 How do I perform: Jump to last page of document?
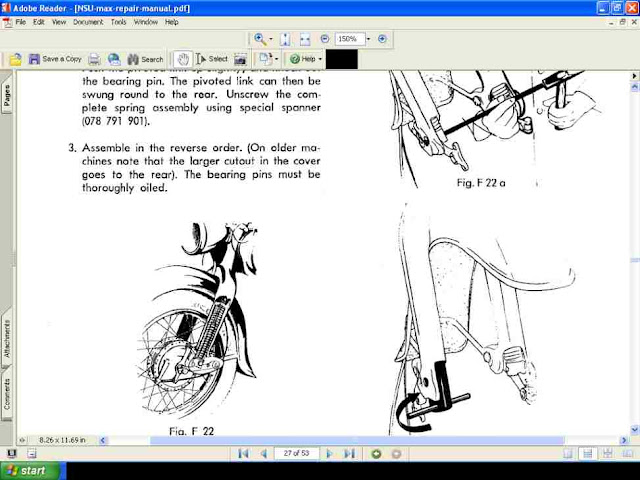pos(349,453)
